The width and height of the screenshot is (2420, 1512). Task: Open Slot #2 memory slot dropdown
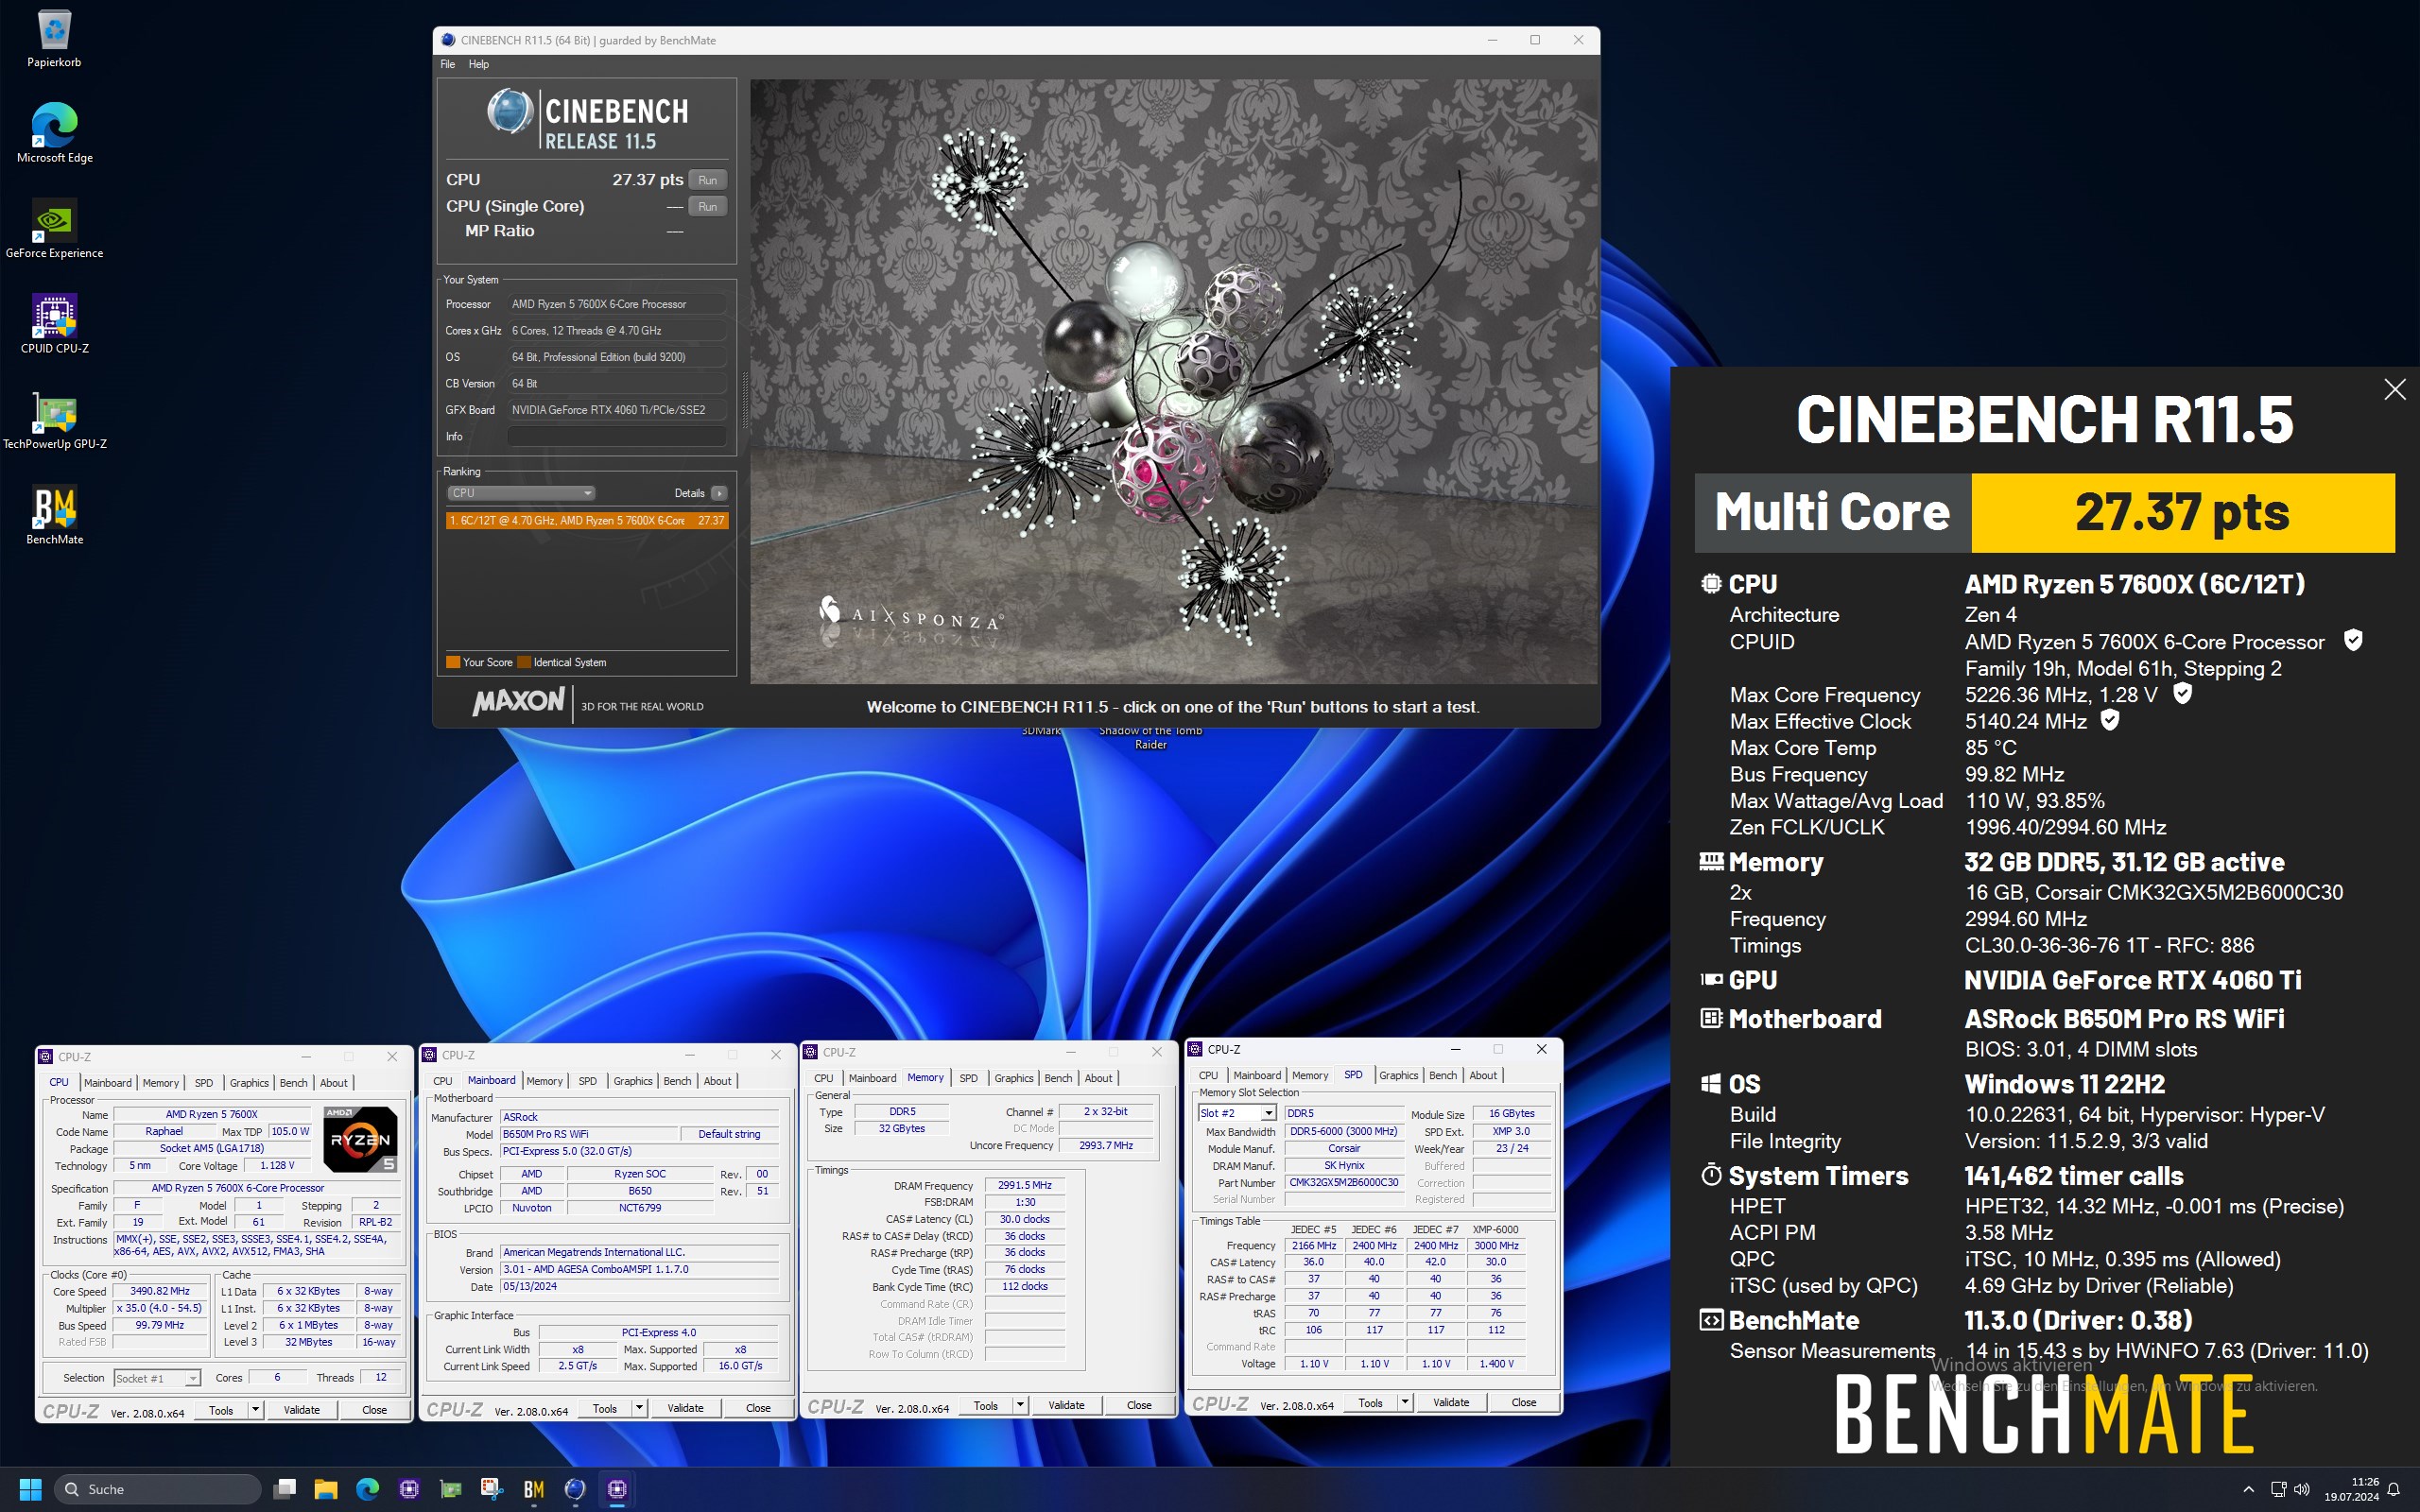(1237, 1113)
